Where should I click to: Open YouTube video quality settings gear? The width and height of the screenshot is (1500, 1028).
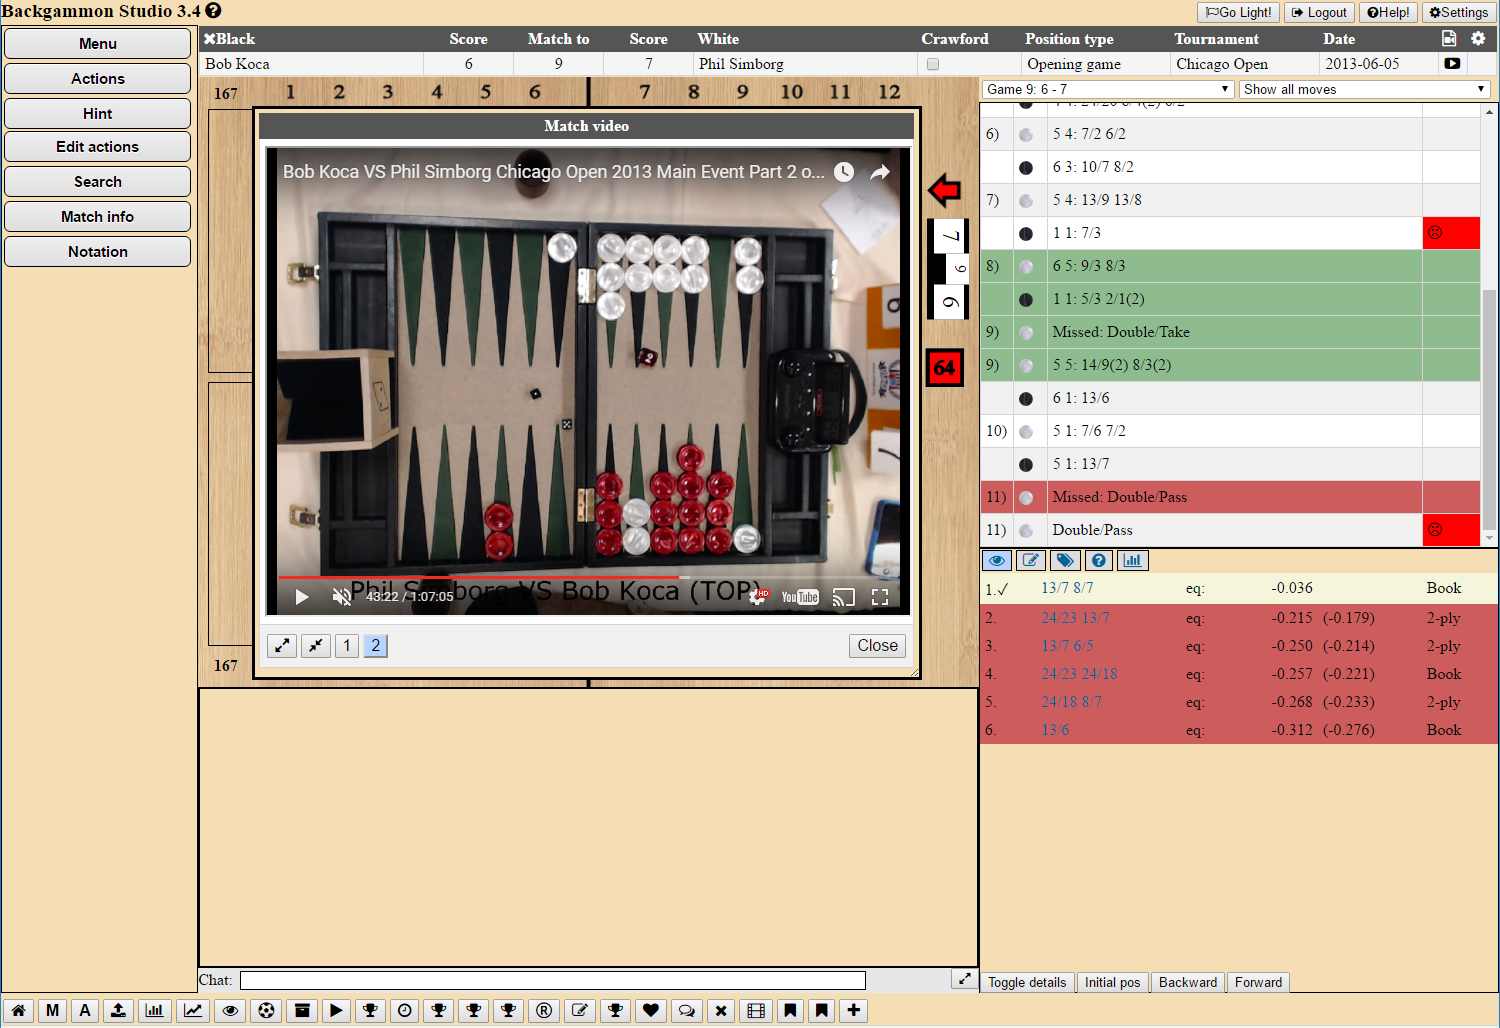click(x=759, y=597)
